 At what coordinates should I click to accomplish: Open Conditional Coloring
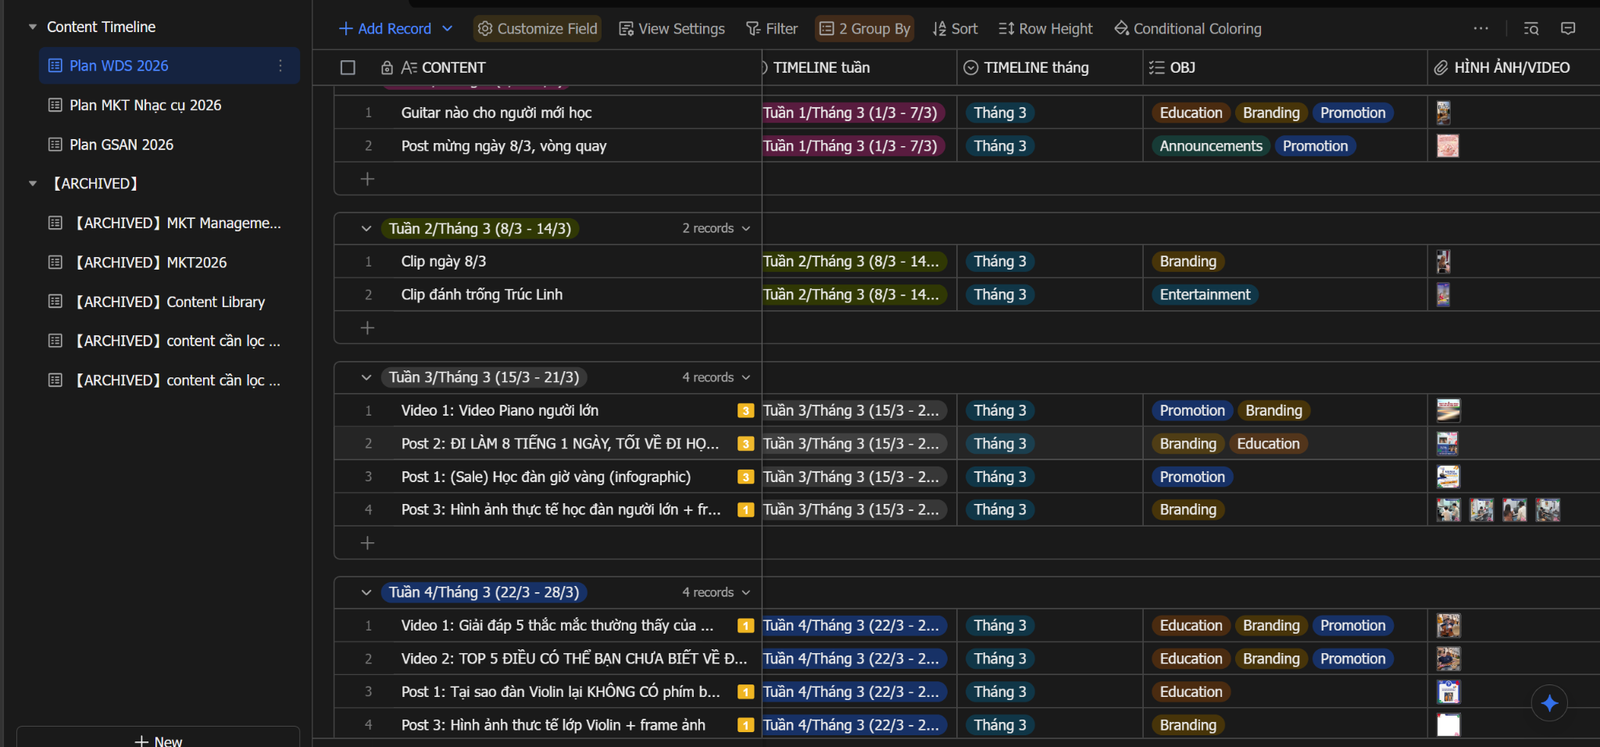tap(1188, 29)
